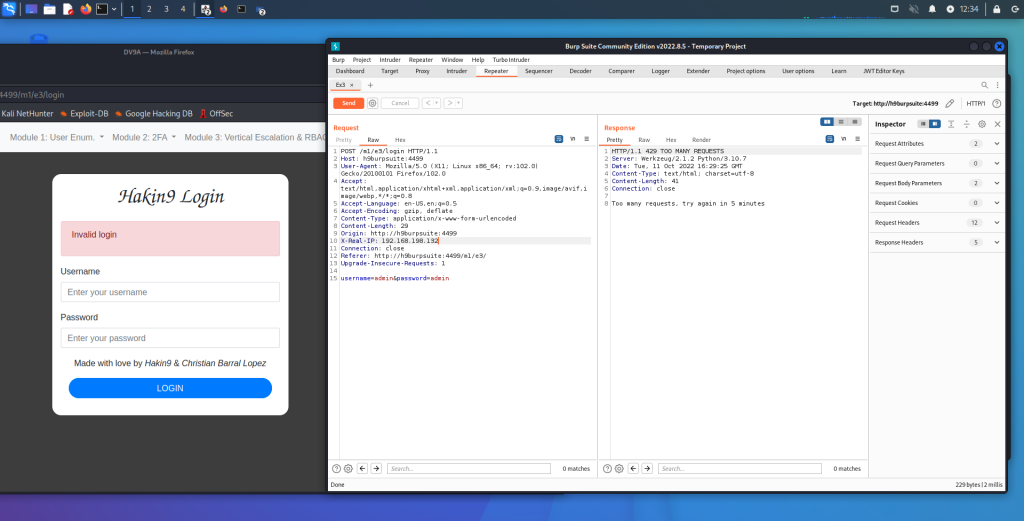This screenshot has height=521, width=1024.
Task: Edit target with pencil icon
Action: tap(950, 103)
